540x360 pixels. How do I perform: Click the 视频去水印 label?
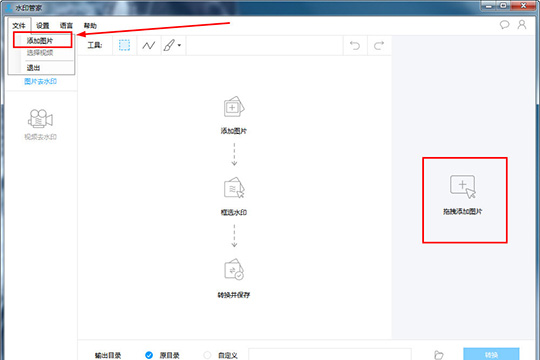[40, 137]
